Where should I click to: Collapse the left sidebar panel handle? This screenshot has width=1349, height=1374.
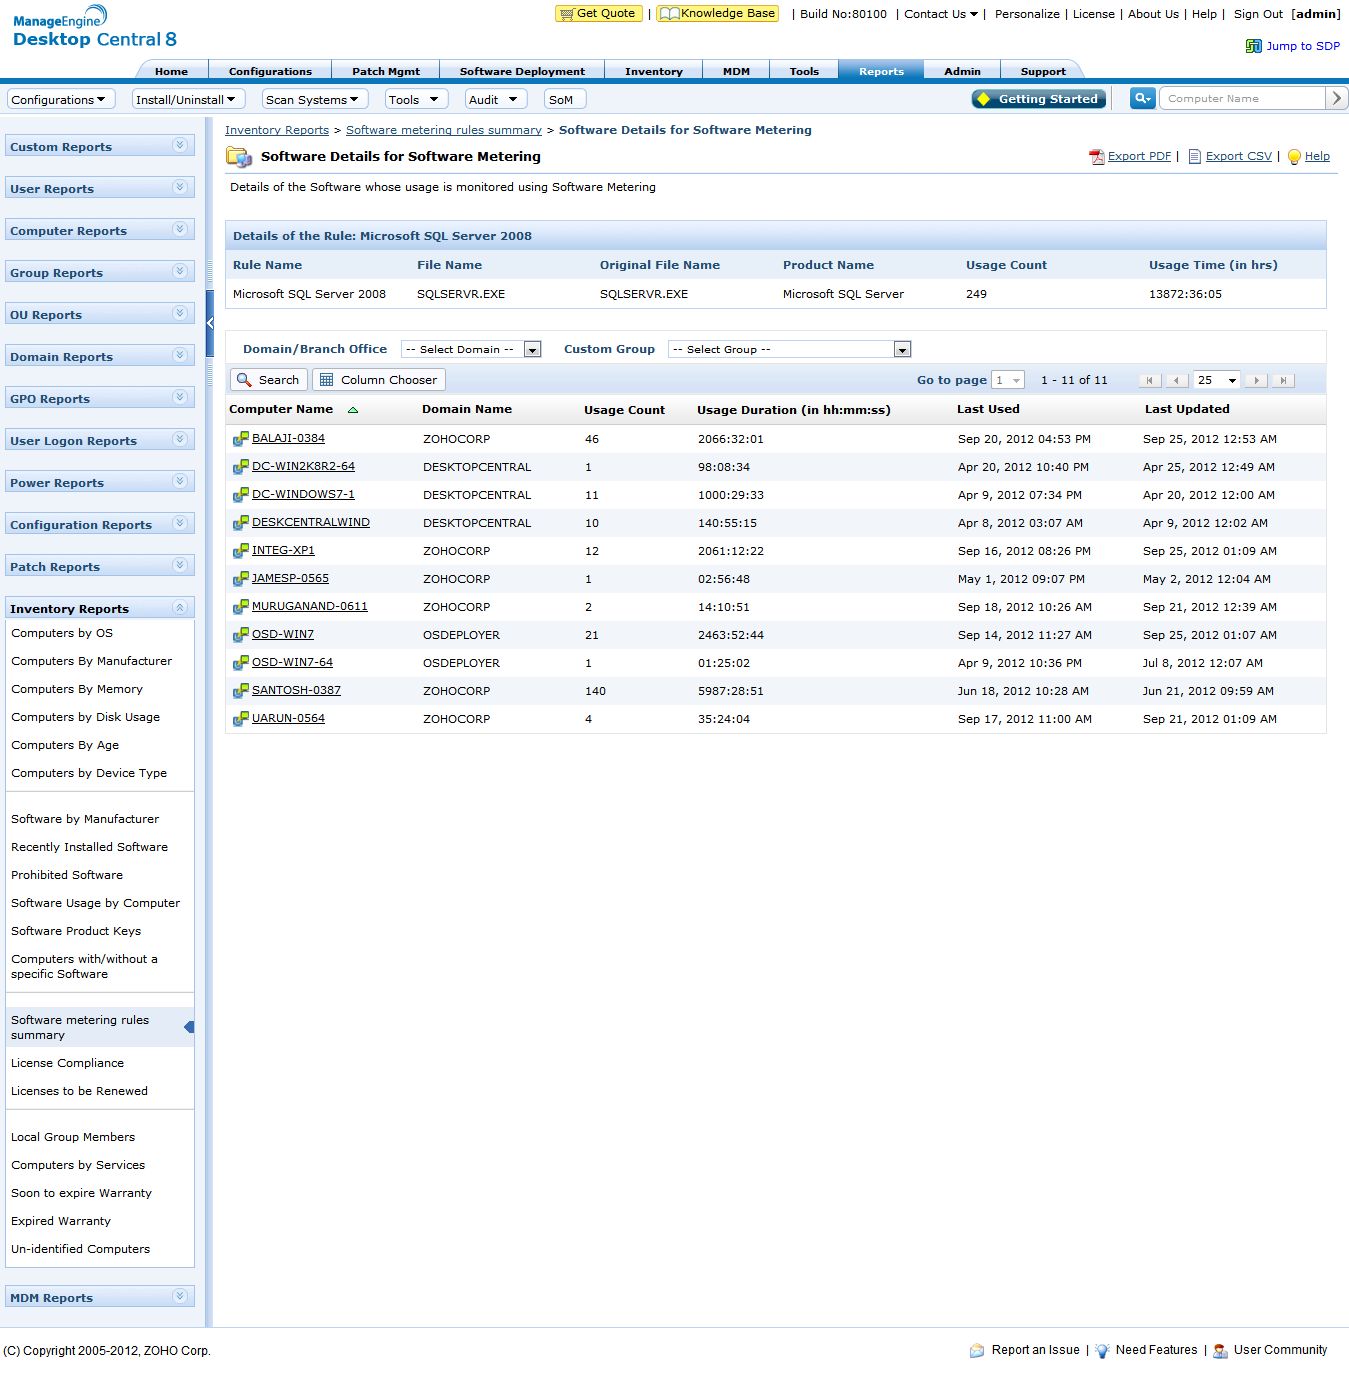point(210,323)
